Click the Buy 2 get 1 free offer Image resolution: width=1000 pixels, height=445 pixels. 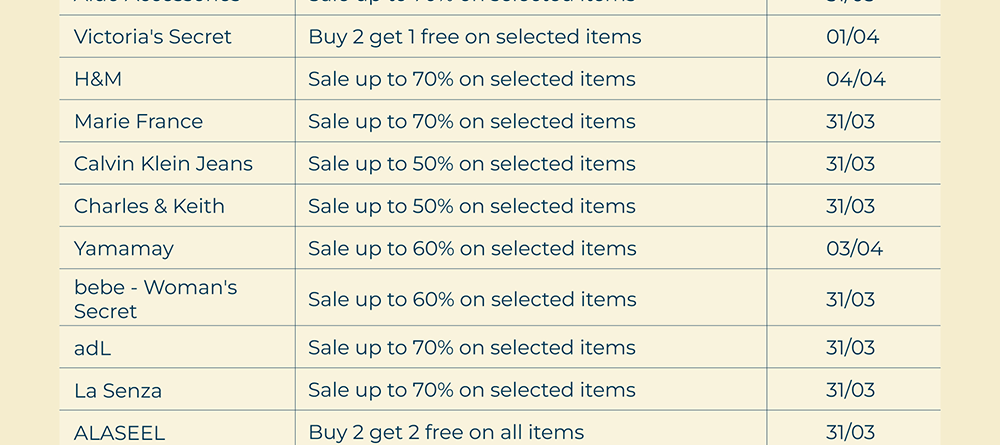point(474,37)
